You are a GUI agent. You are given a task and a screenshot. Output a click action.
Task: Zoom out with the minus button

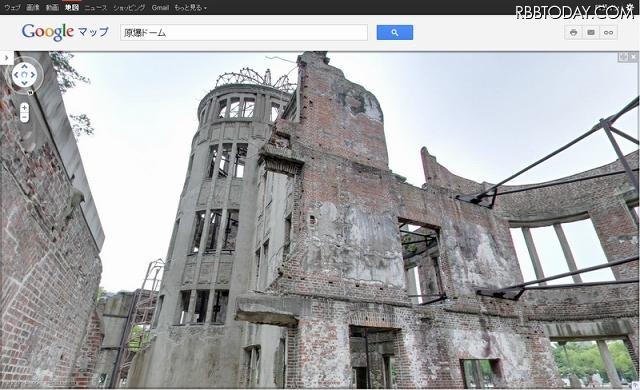tap(24, 117)
